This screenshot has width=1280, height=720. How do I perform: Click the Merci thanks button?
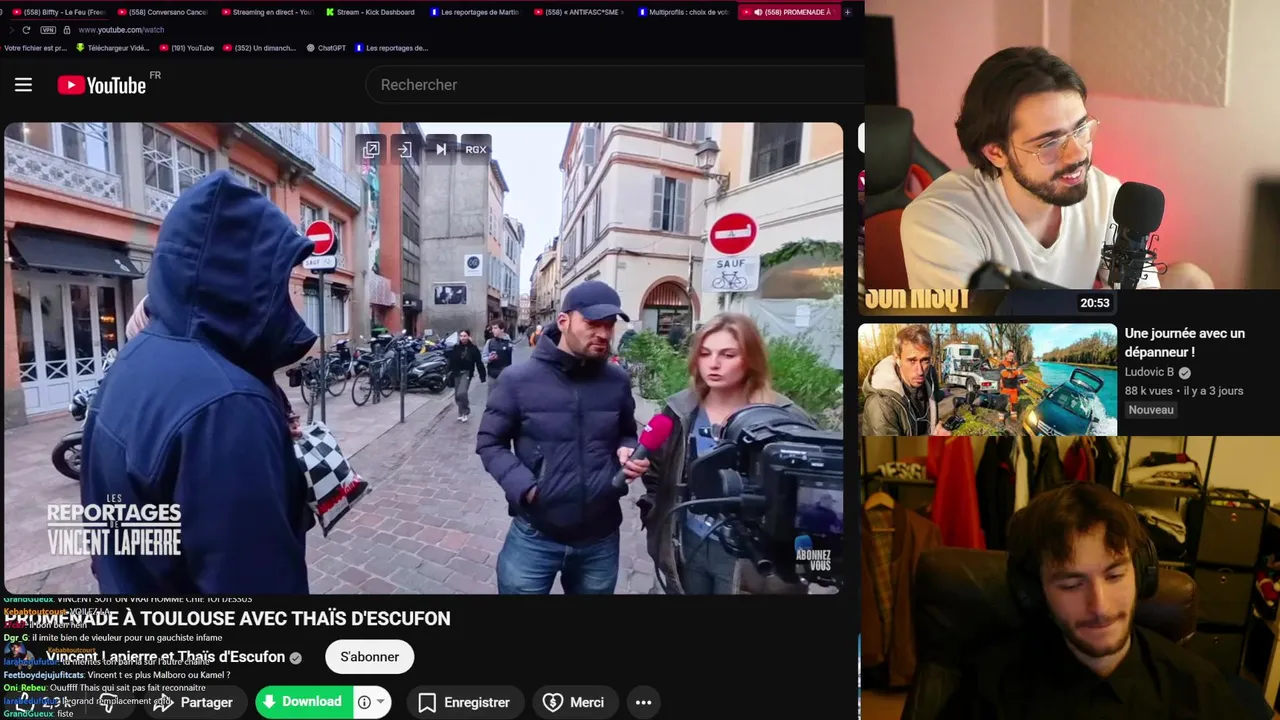[574, 702]
